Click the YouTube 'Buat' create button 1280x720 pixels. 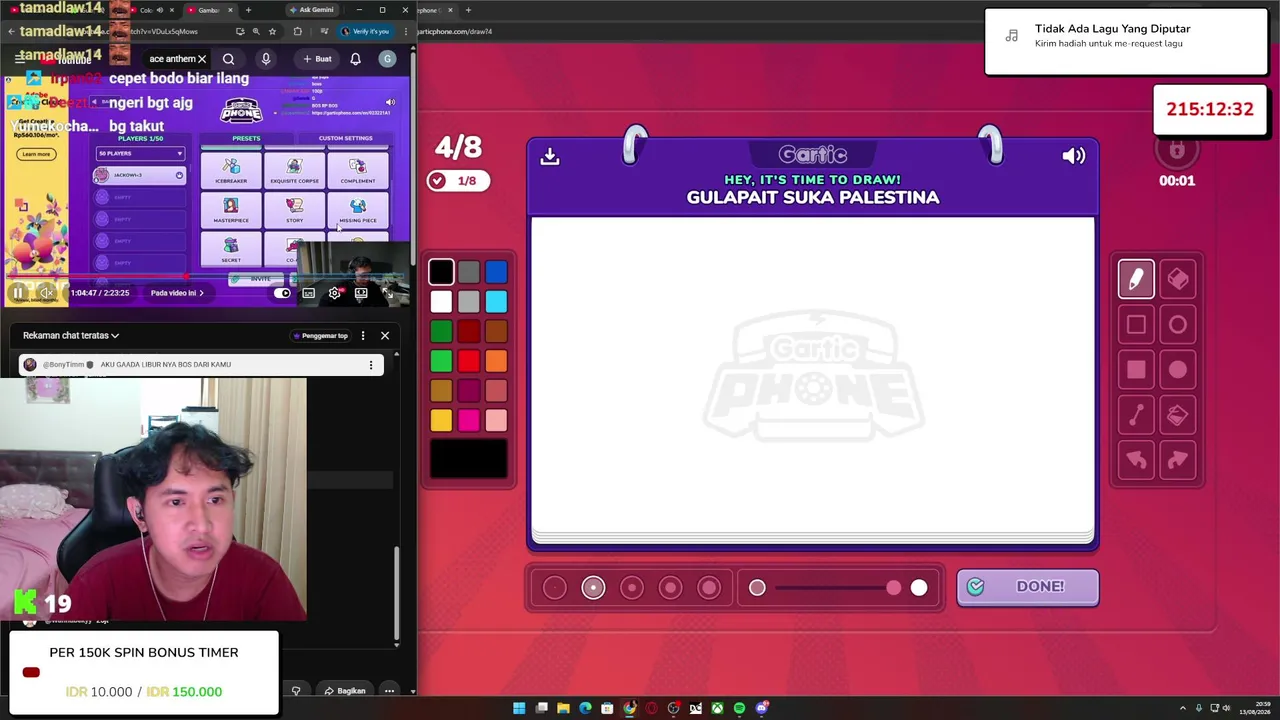[x=317, y=59]
